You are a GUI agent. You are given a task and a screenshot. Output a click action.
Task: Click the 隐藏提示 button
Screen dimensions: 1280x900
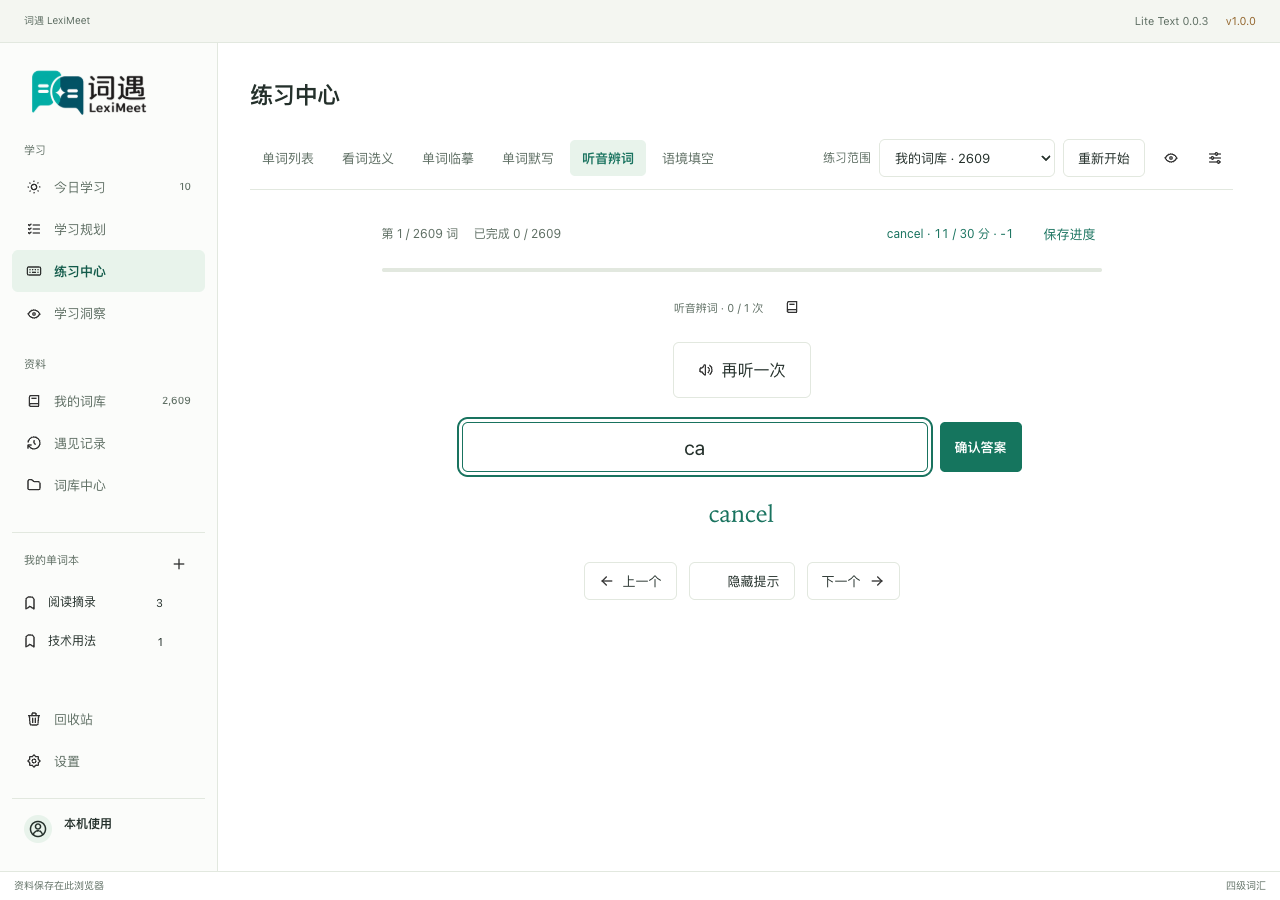(742, 581)
